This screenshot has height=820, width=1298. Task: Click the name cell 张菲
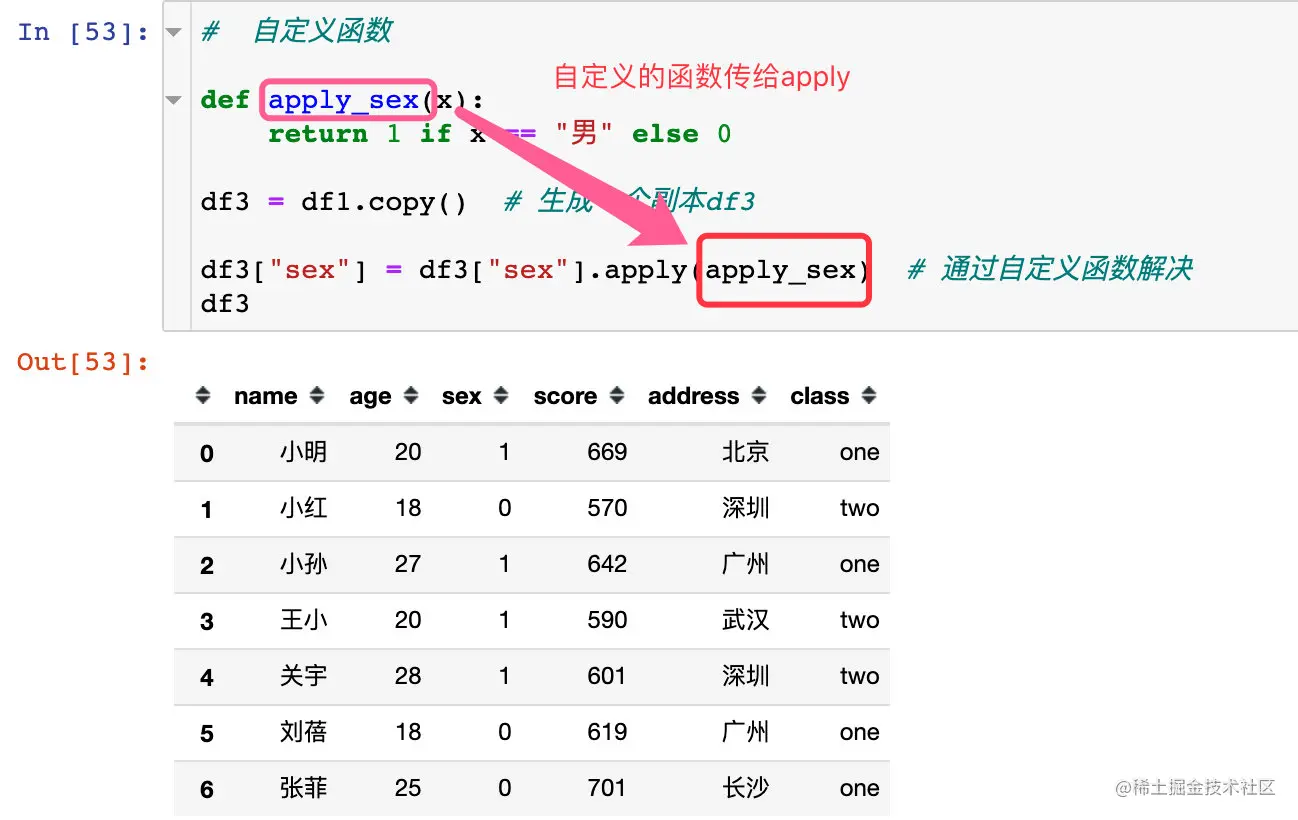(303, 788)
